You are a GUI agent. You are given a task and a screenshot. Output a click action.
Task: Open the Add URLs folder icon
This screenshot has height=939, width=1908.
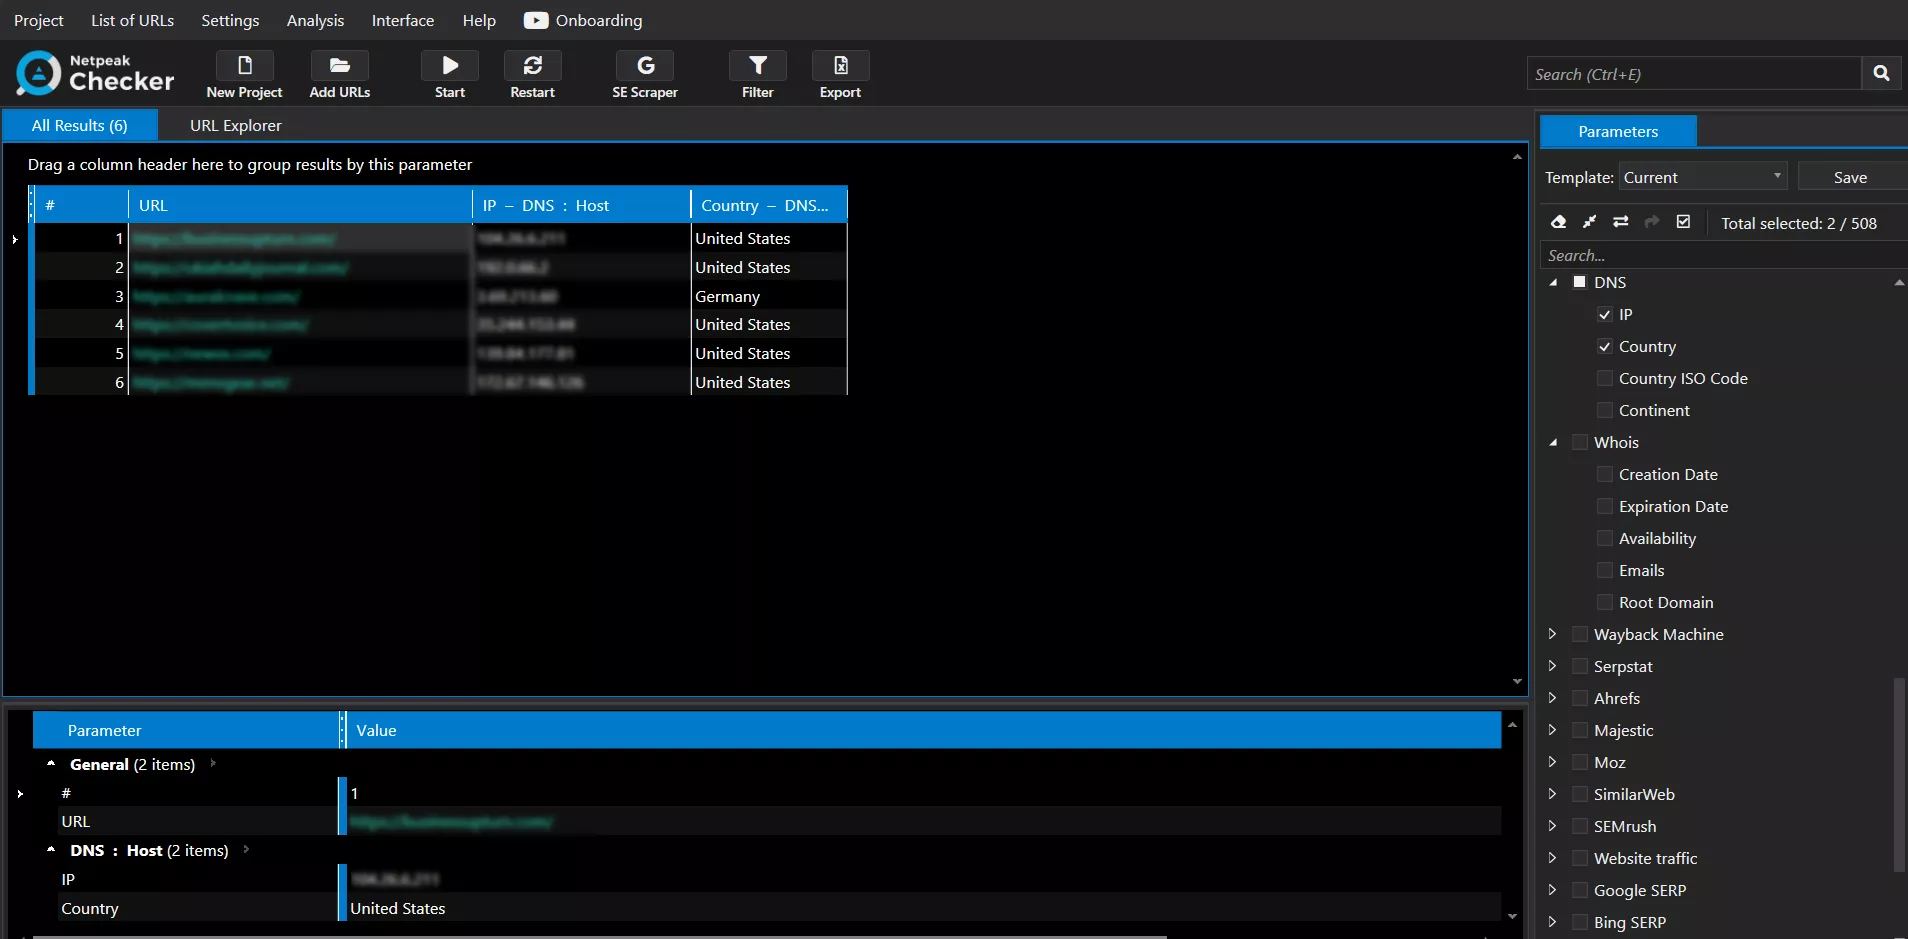(340, 66)
